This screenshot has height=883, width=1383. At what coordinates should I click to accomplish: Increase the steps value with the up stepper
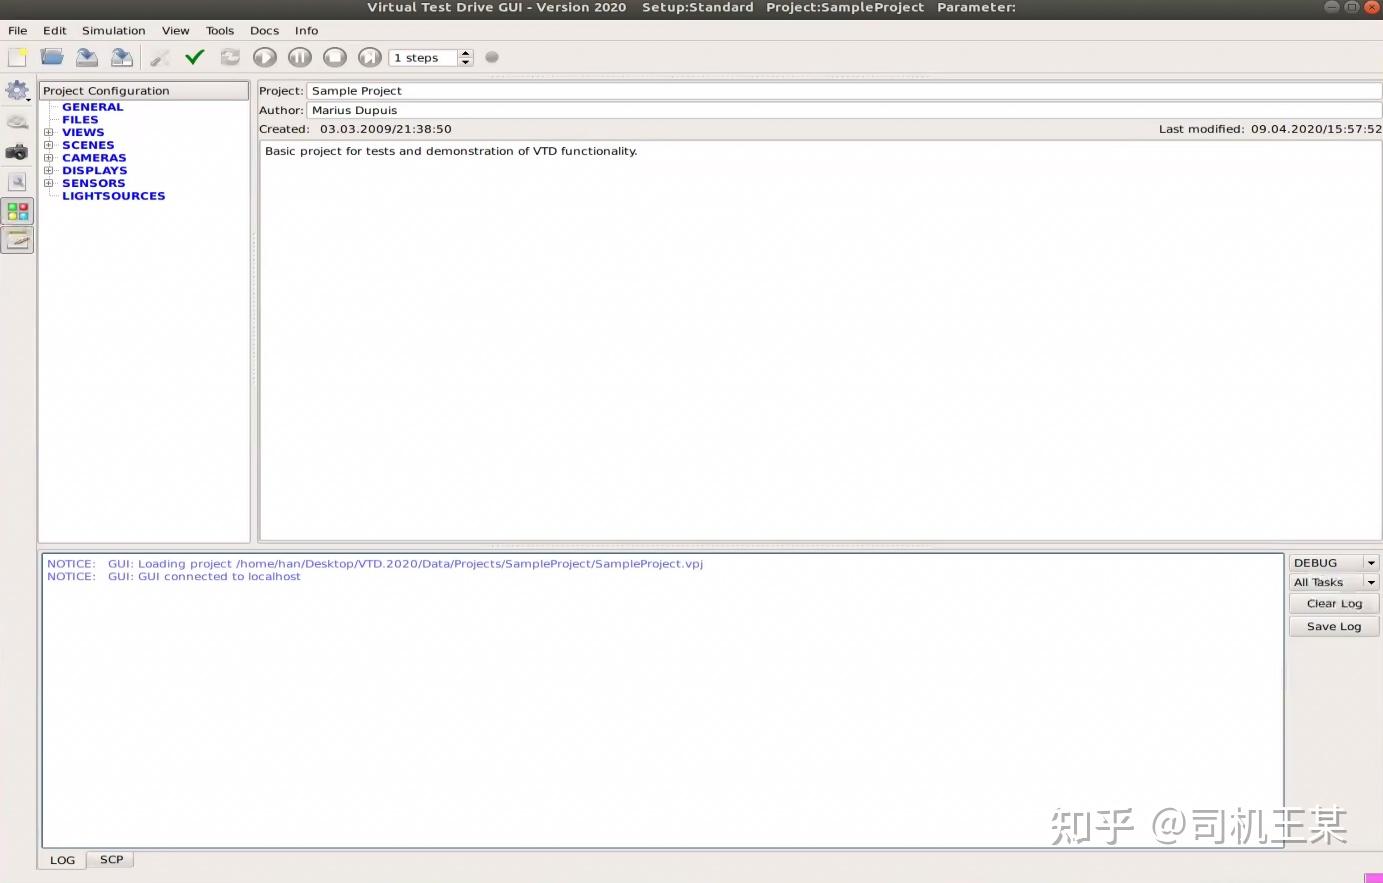click(x=464, y=52)
